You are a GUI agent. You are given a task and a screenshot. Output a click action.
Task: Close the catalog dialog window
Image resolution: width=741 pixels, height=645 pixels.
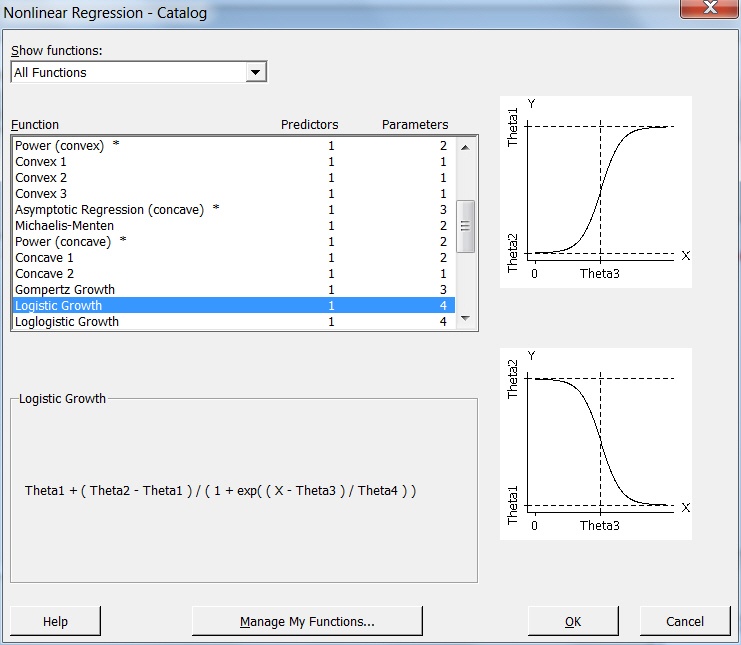pyautogui.click(x=709, y=8)
